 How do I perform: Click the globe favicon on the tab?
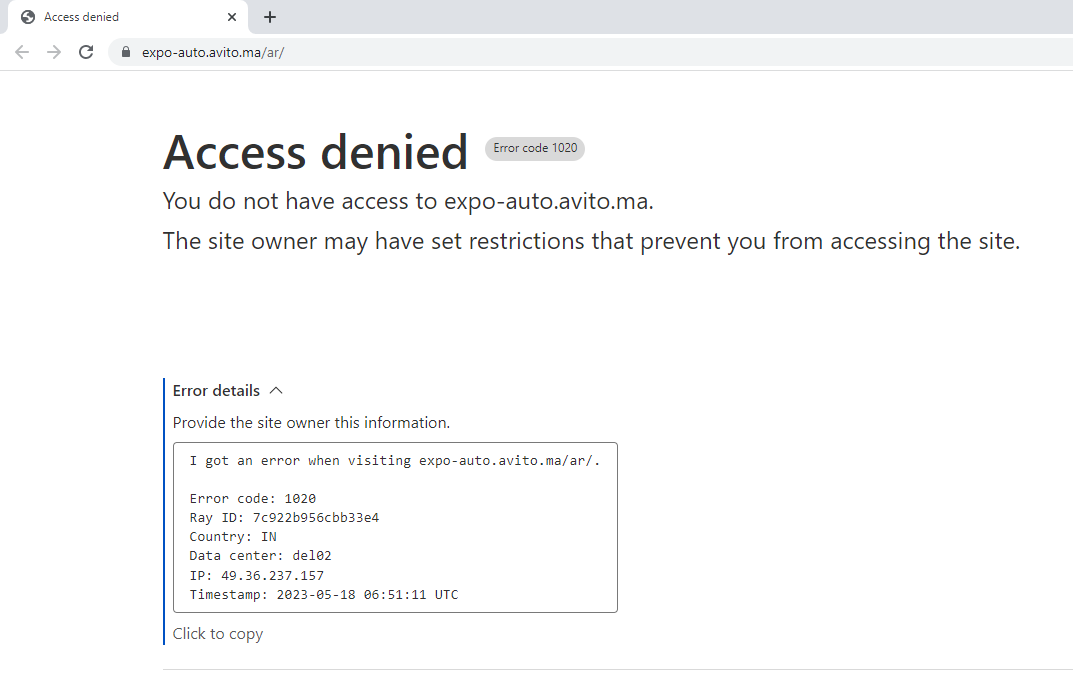coord(28,17)
